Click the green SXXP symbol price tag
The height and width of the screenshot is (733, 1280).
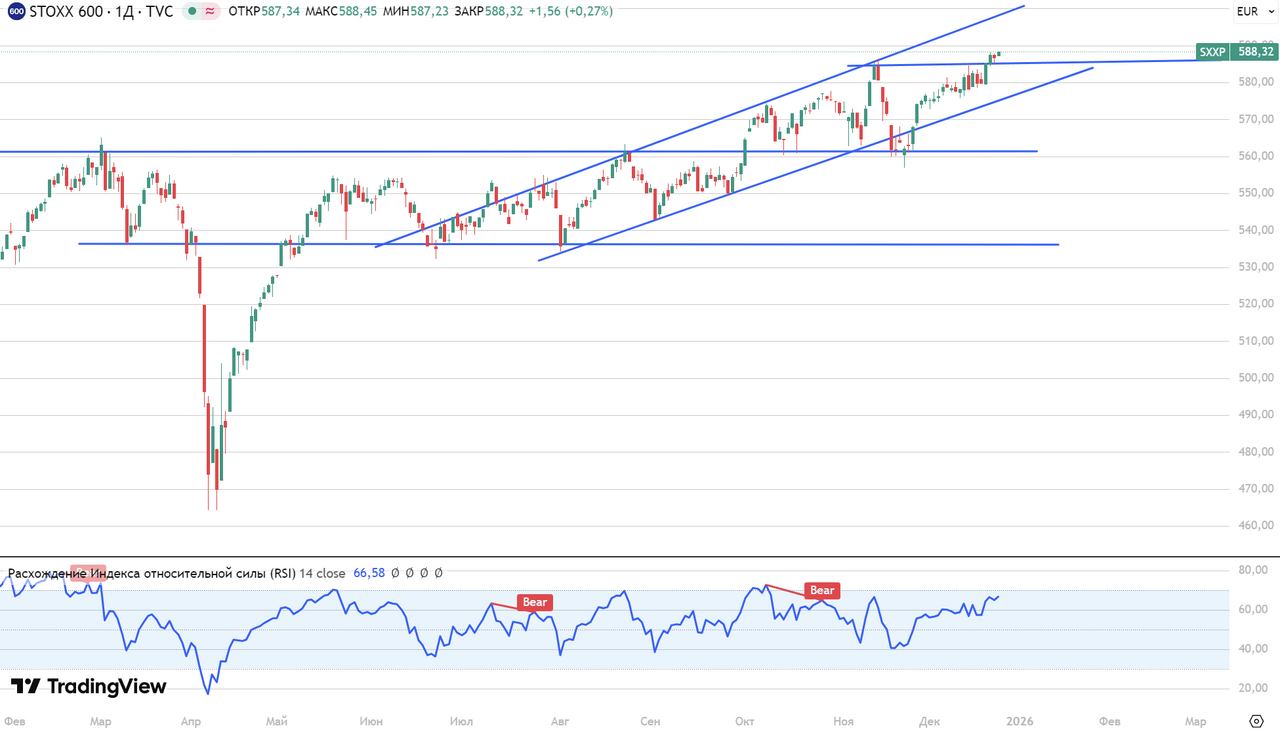(1212, 51)
